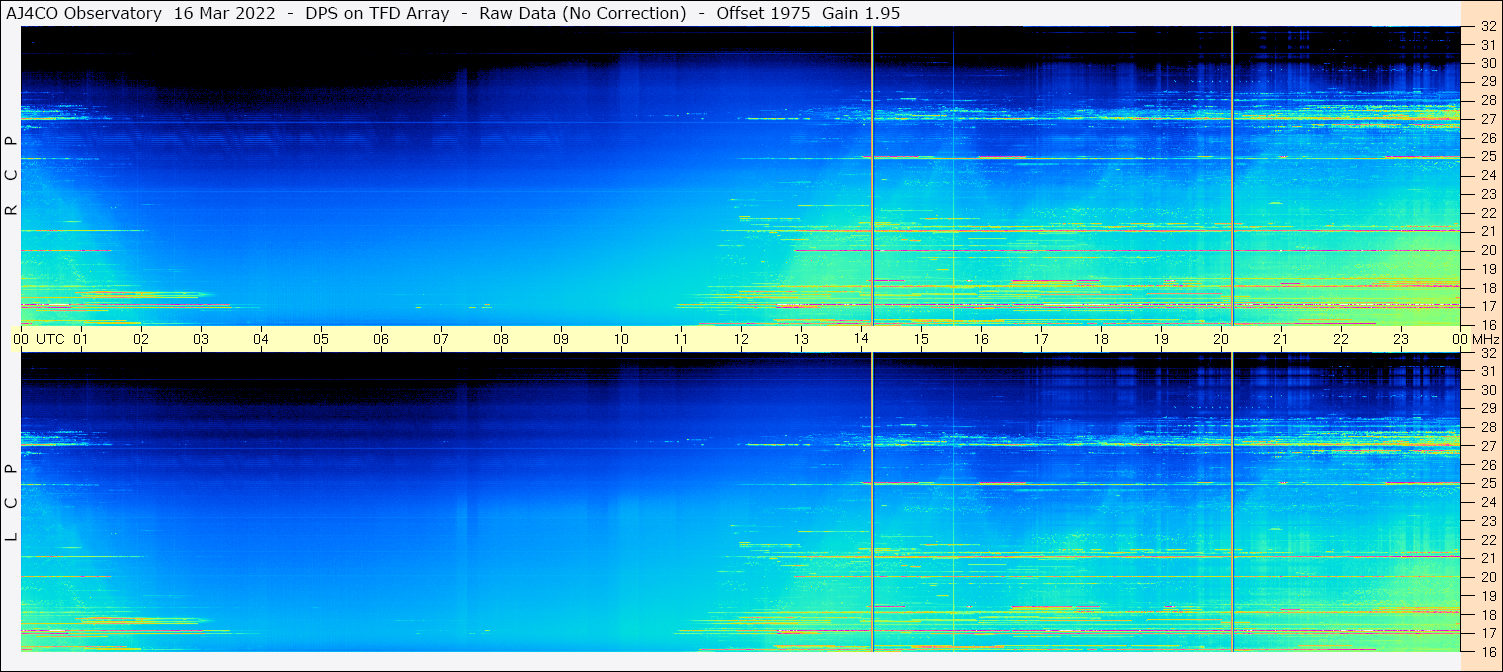Select the '16 Mar 2022' date text

225,13
